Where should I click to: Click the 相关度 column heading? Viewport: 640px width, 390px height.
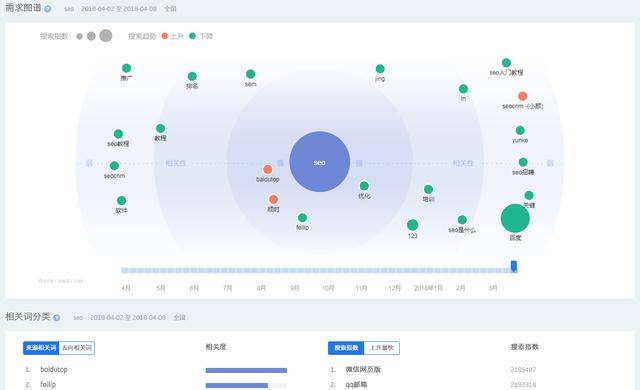216,347
